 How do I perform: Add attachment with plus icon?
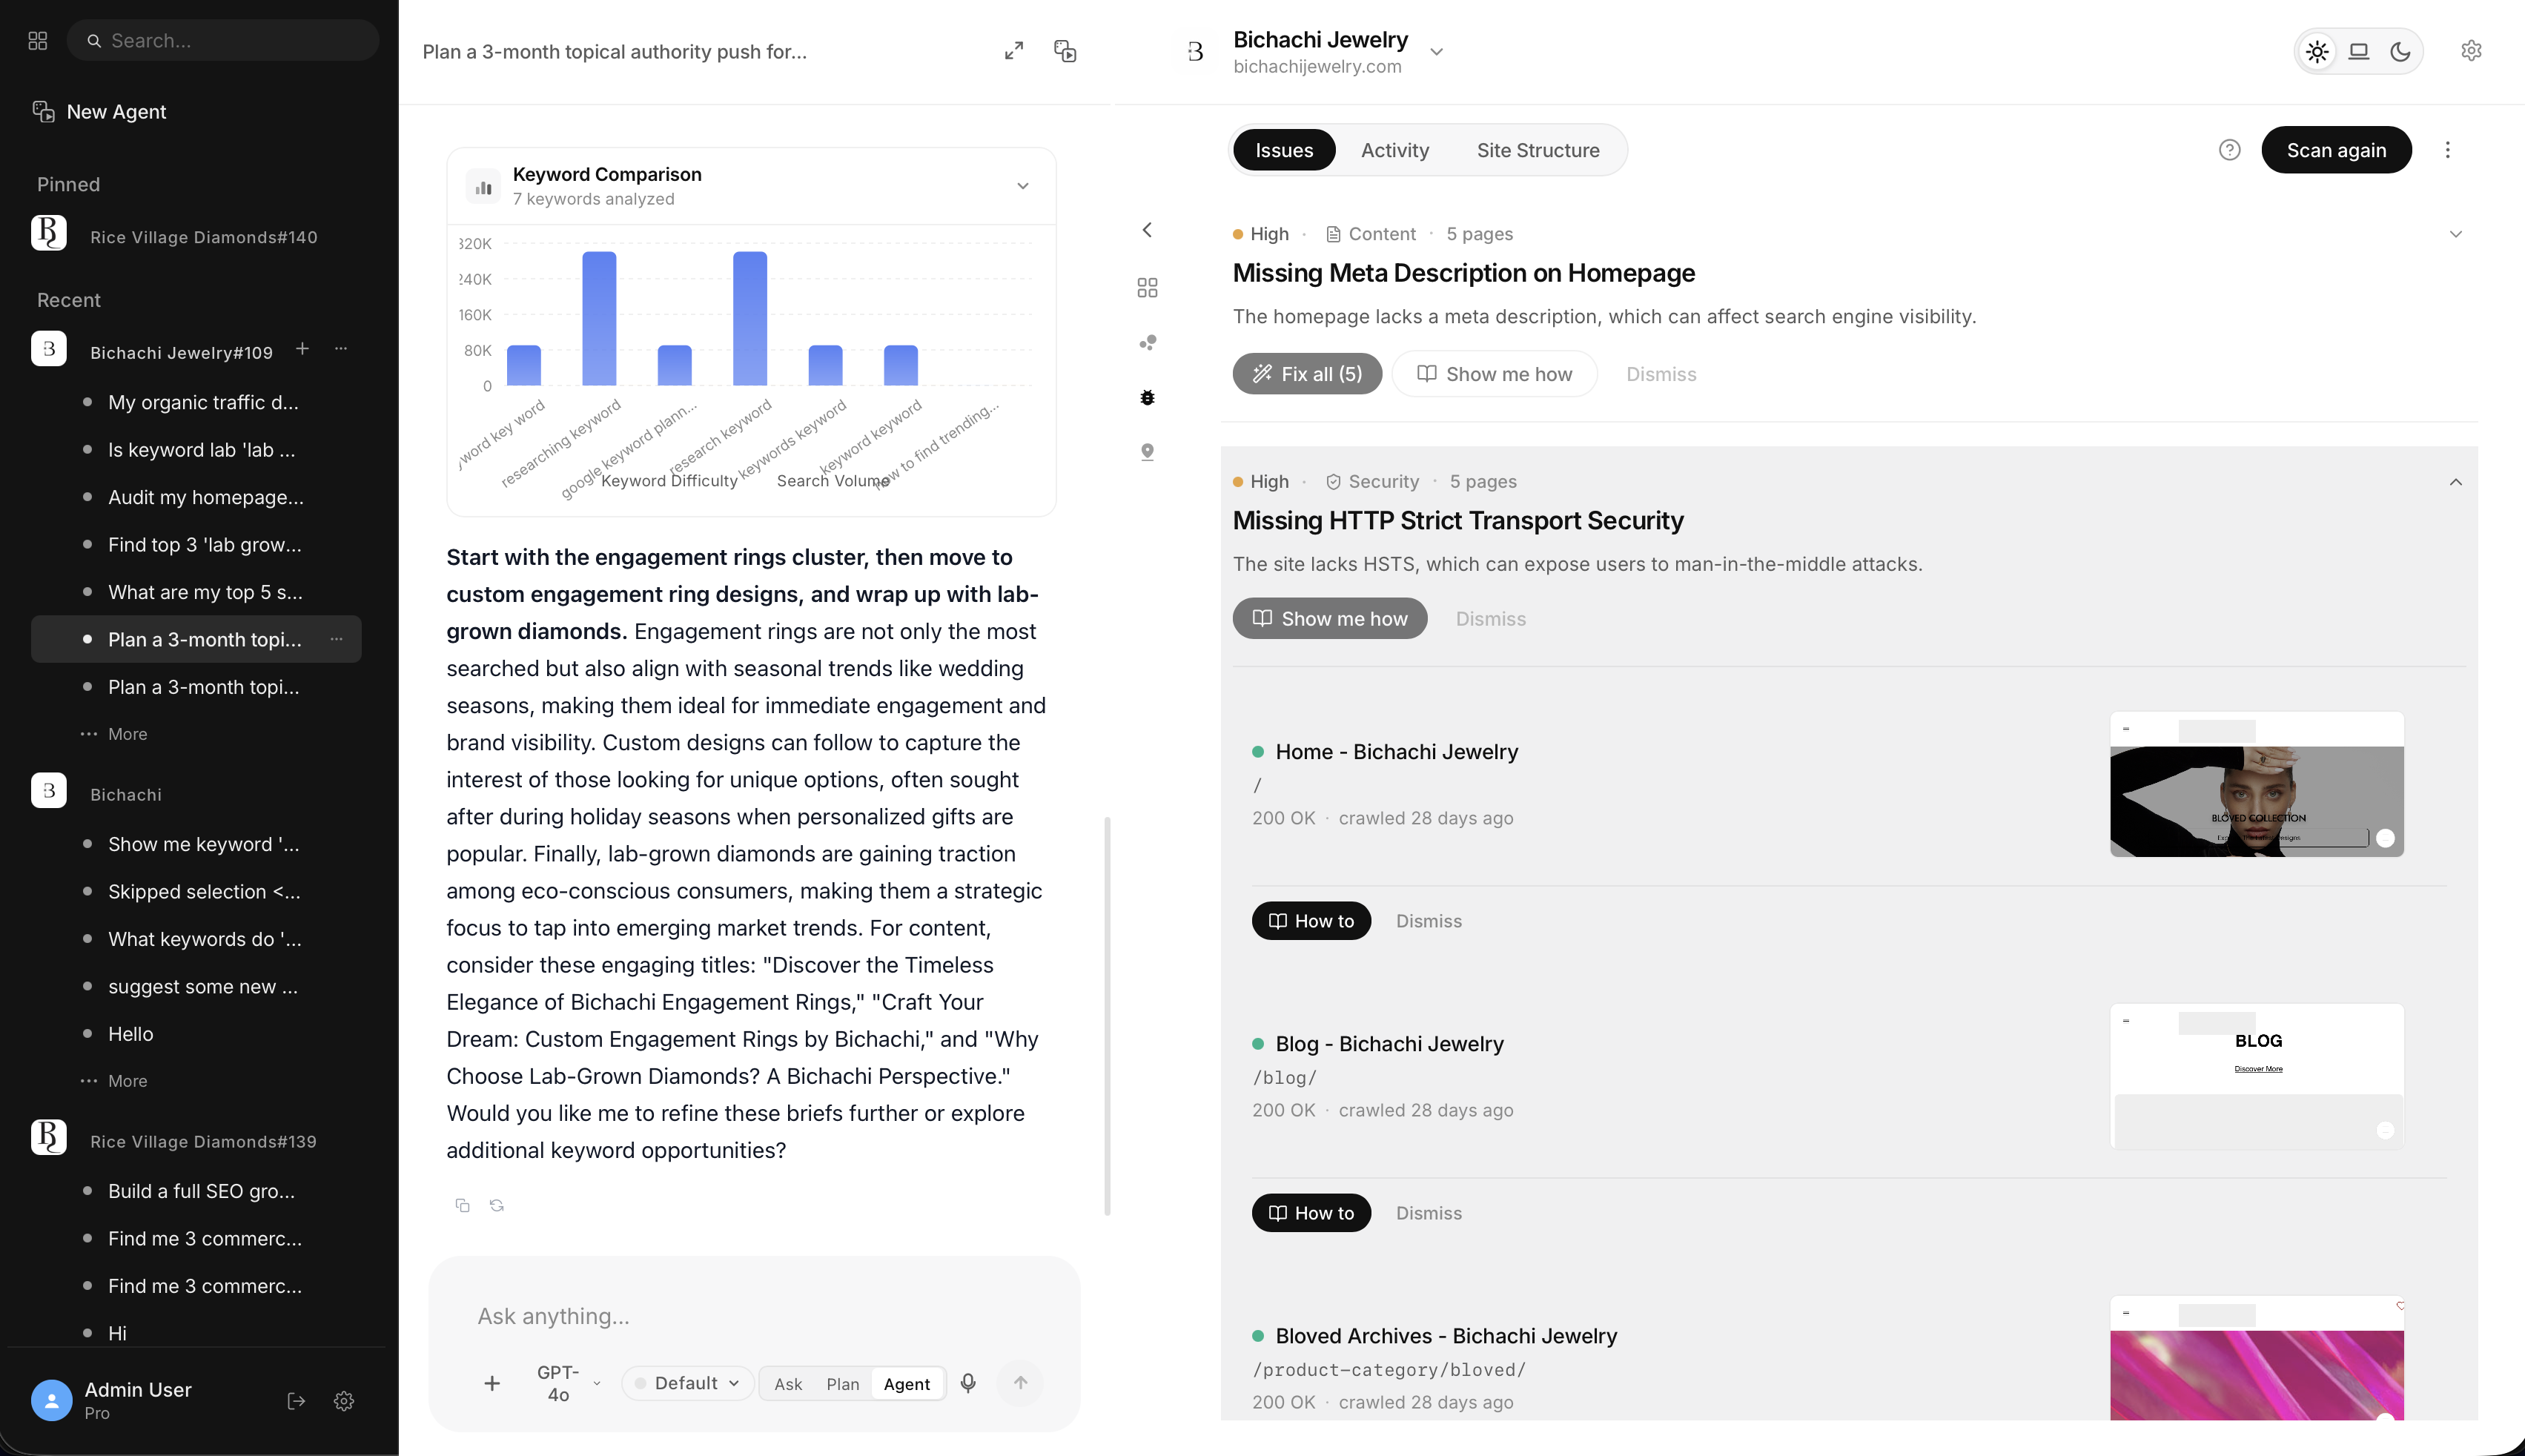tap(492, 1383)
